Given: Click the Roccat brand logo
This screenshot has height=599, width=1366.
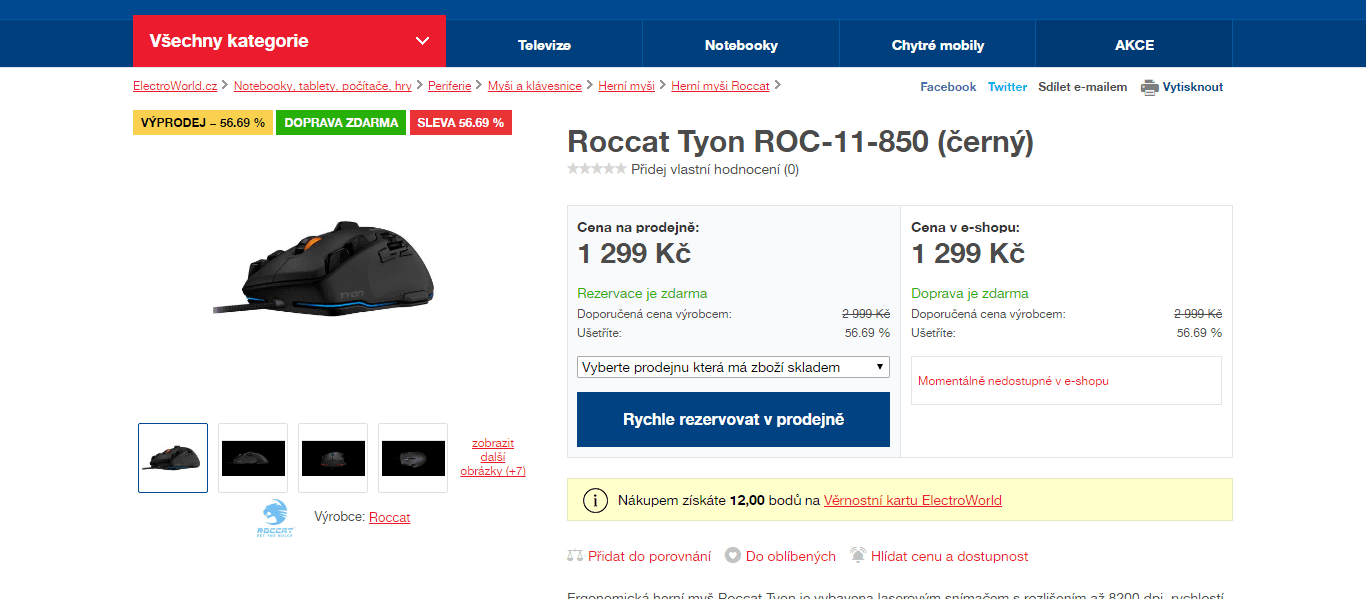Looking at the screenshot, I should click(x=274, y=519).
